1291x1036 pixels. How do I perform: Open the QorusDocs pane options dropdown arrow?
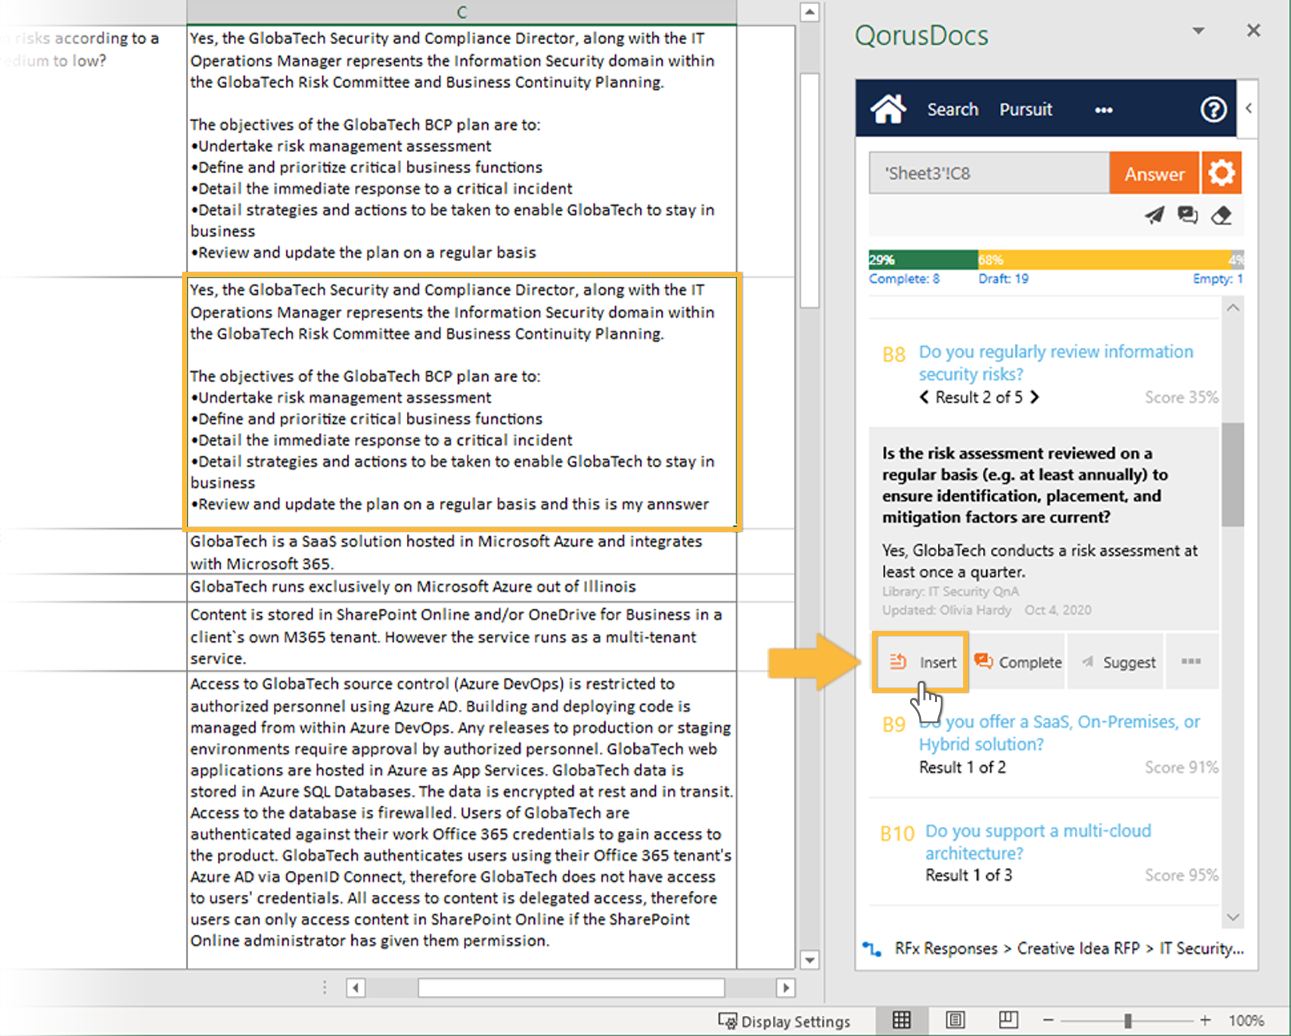[1198, 31]
